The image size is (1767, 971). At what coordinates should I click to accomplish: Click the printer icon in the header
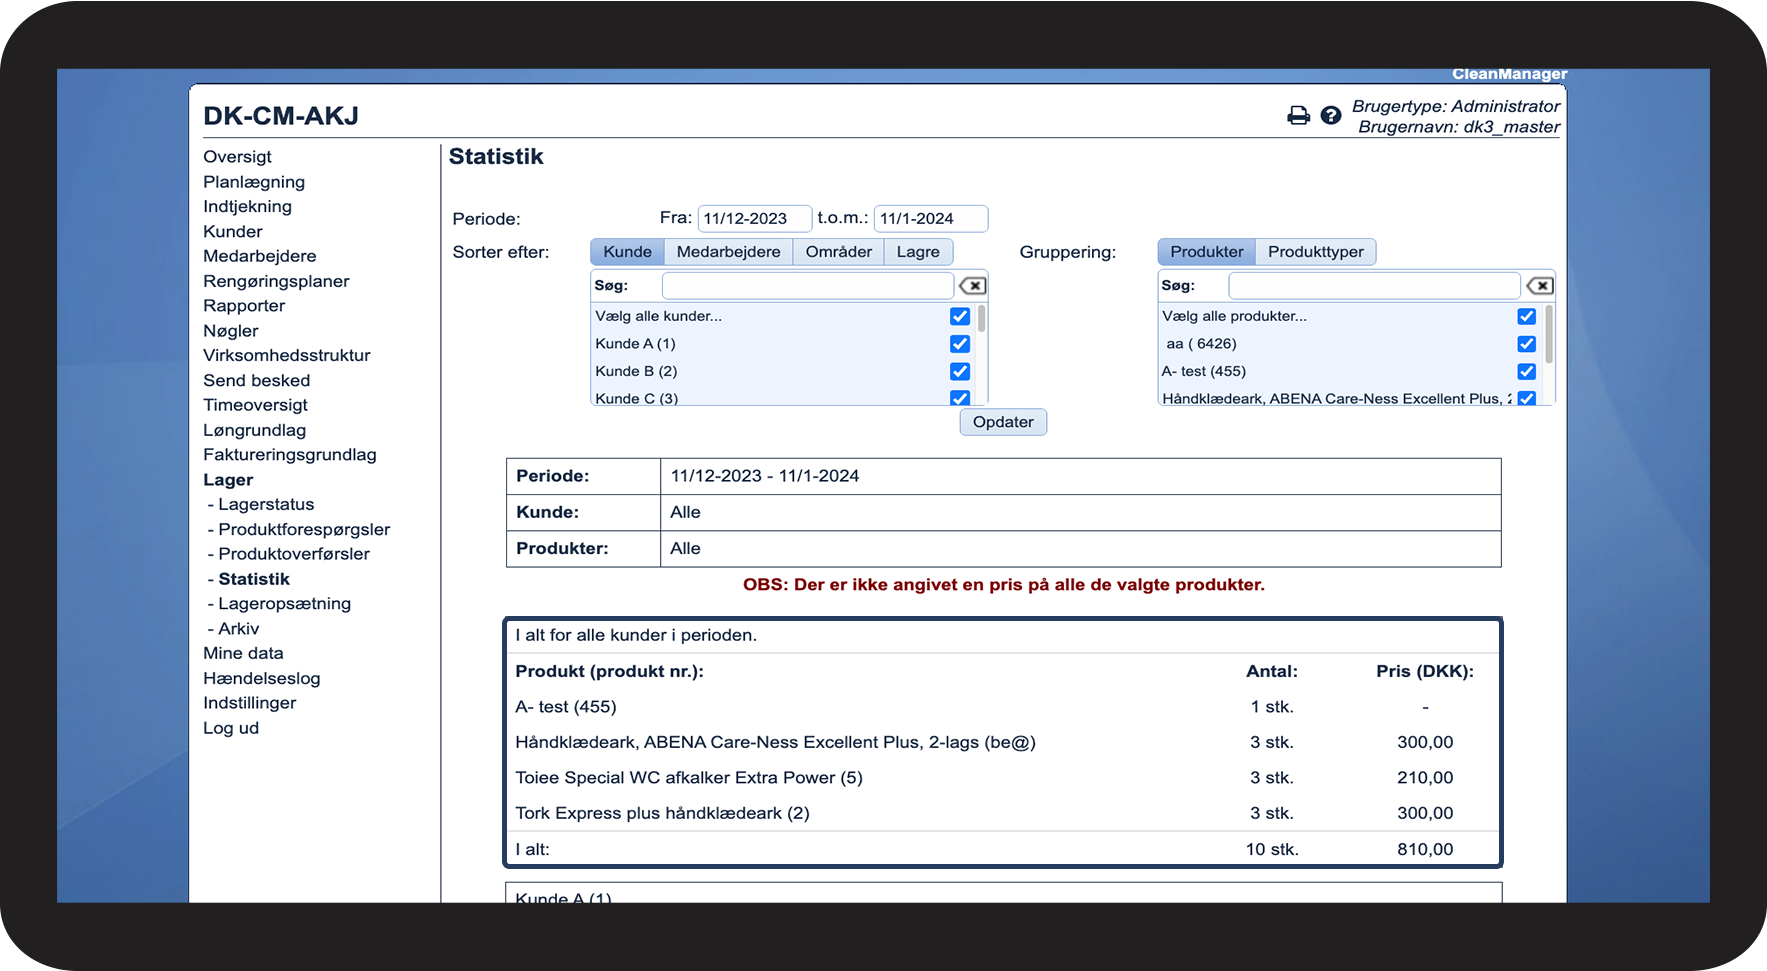pyautogui.click(x=1298, y=116)
